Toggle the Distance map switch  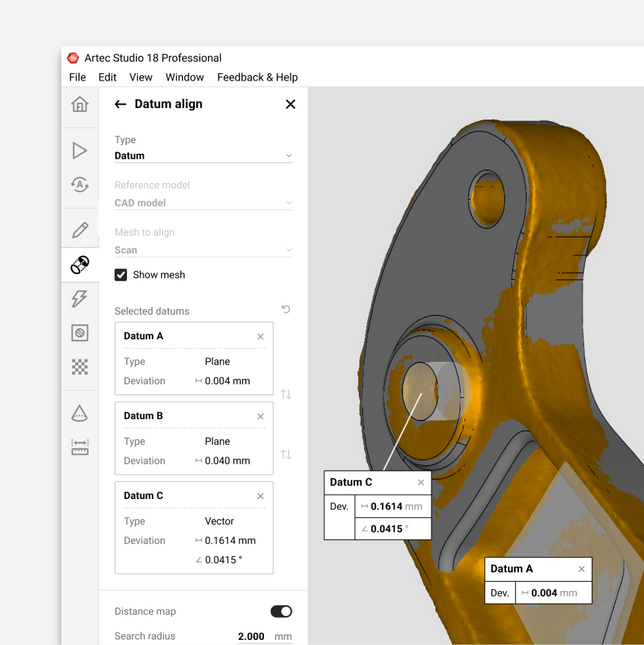tap(281, 611)
